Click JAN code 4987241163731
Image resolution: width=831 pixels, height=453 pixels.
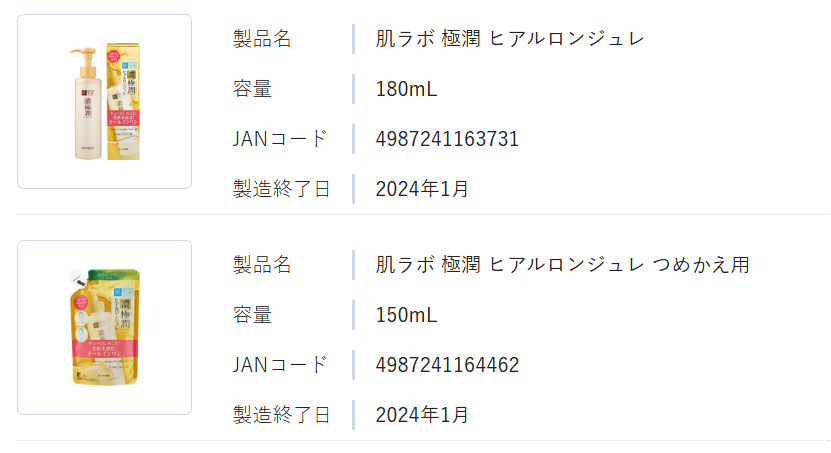pyautogui.click(x=447, y=139)
